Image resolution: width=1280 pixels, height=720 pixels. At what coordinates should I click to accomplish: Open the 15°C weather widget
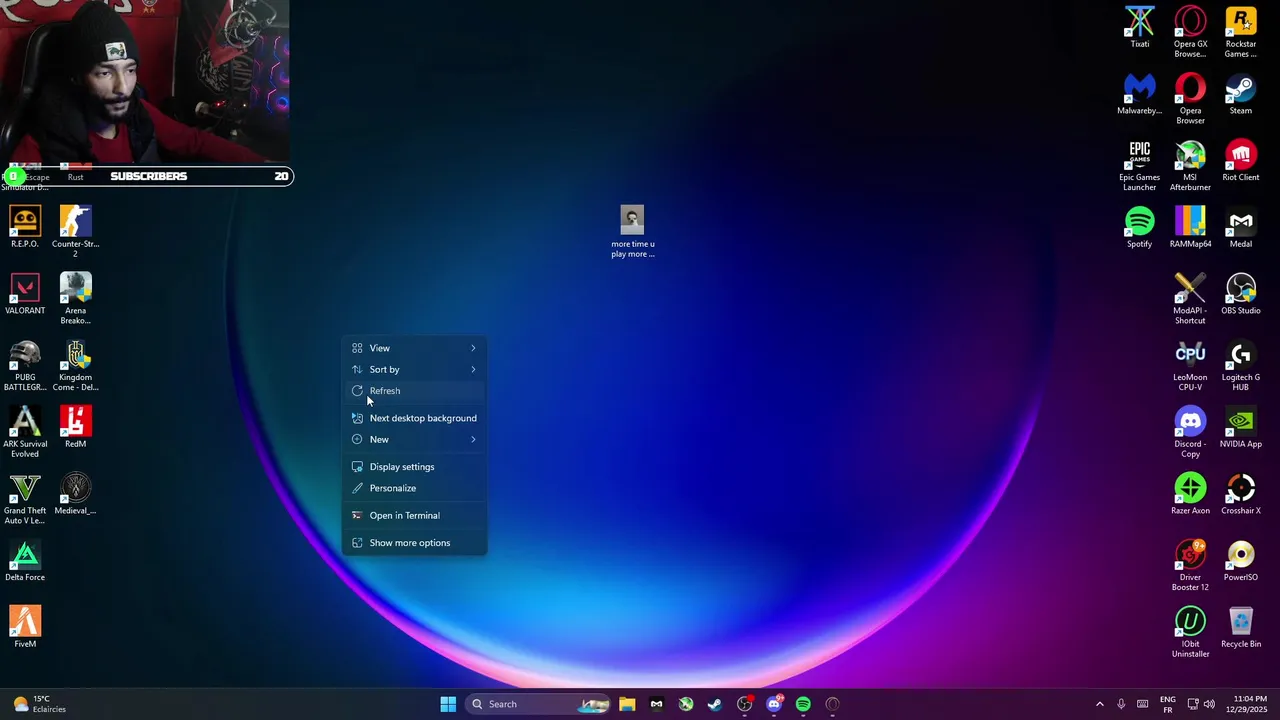coord(40,704)
